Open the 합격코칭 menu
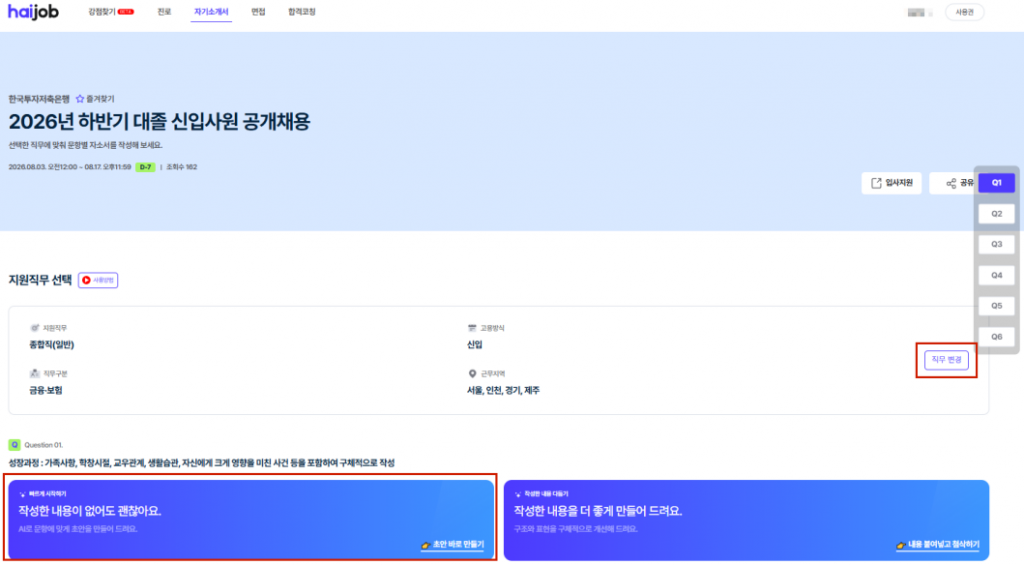This screenshot has height=565, width=1024. [x=302, y=12]
